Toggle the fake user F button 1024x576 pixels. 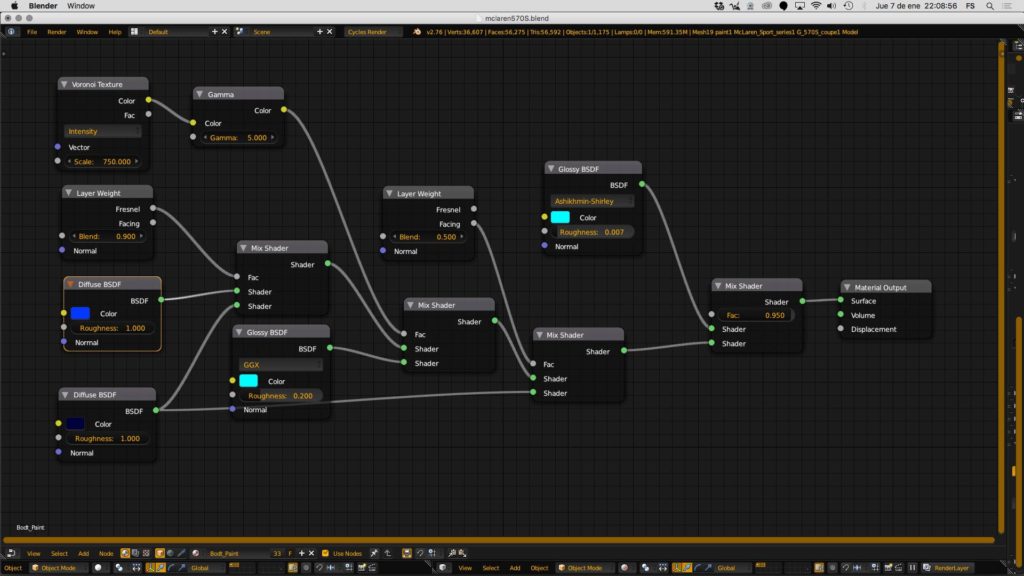coord(291,553)
